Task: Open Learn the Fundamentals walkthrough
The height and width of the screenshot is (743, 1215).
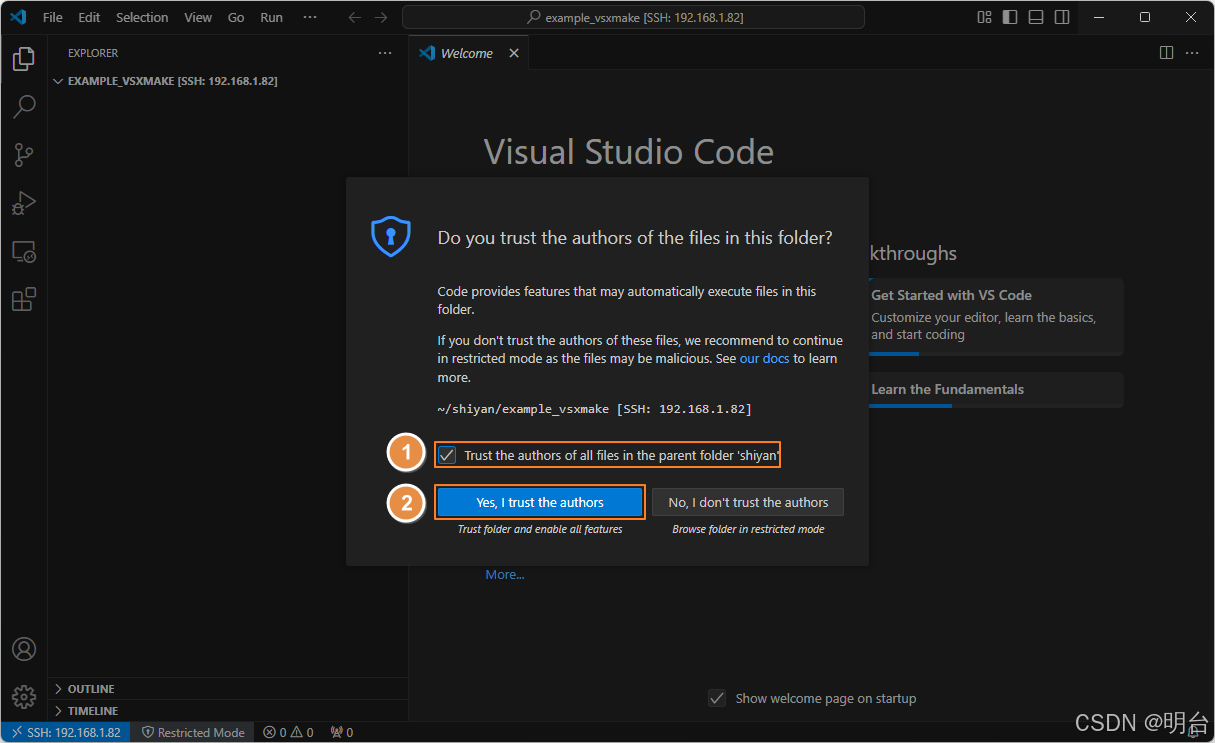Action: click(996, 390)
